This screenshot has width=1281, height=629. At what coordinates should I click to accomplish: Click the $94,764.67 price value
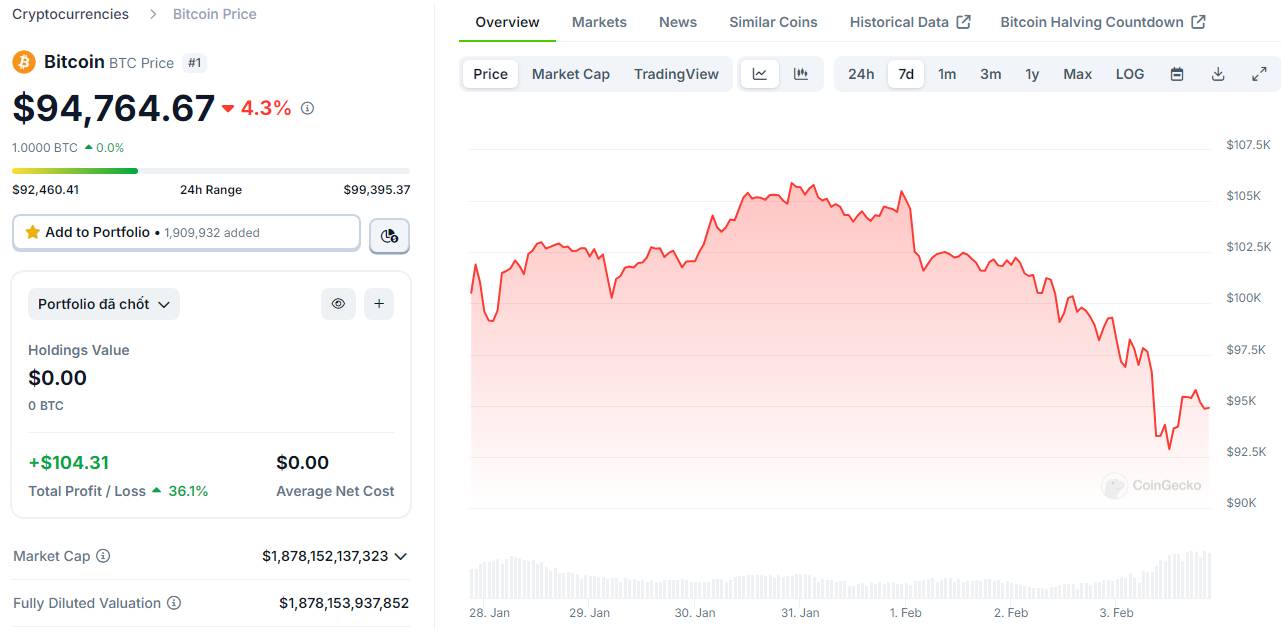coord(114,108)
